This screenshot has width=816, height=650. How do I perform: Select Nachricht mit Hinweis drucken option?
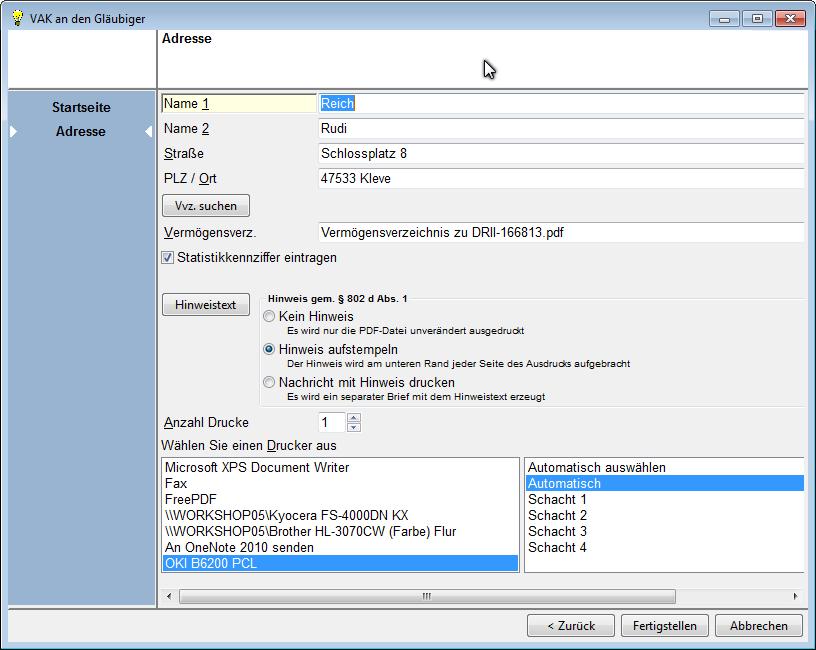point(269,383)
